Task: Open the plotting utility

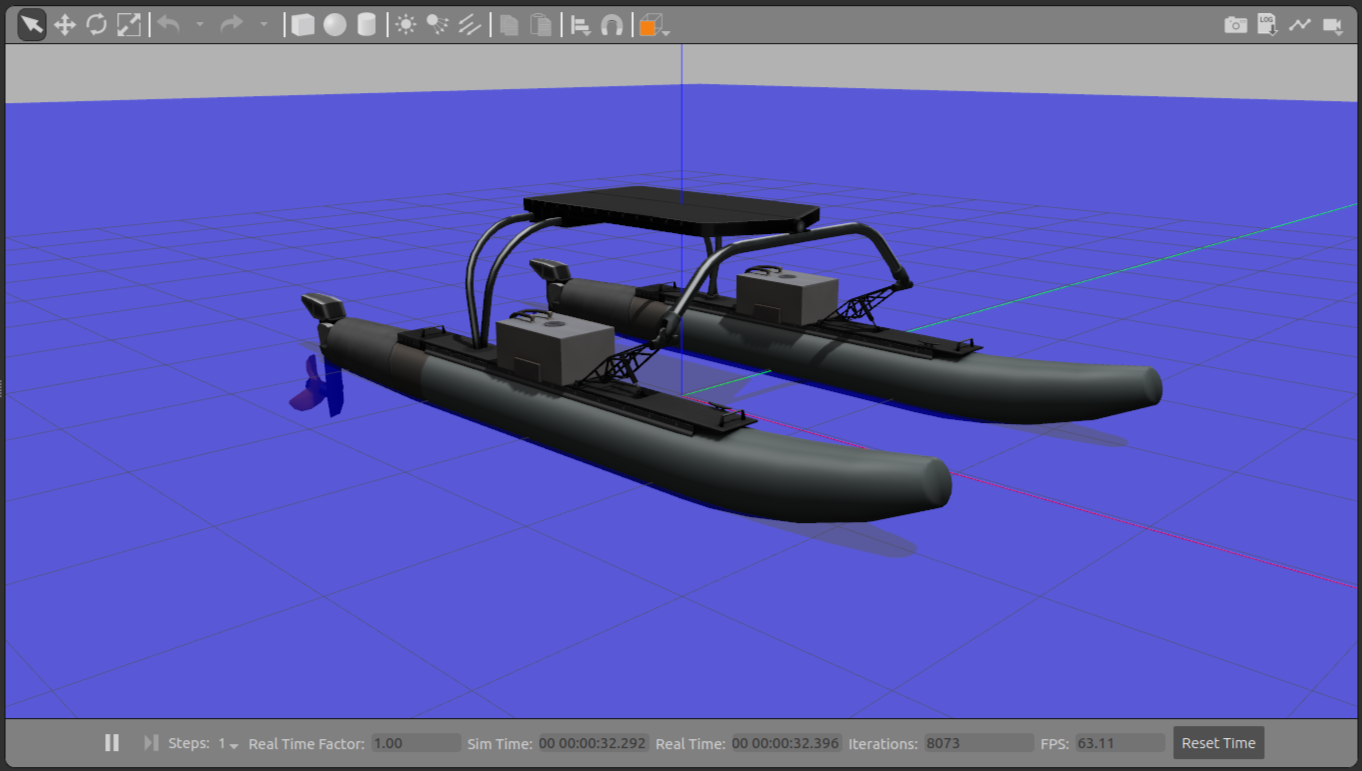Action: click(x=1299, y=24)
